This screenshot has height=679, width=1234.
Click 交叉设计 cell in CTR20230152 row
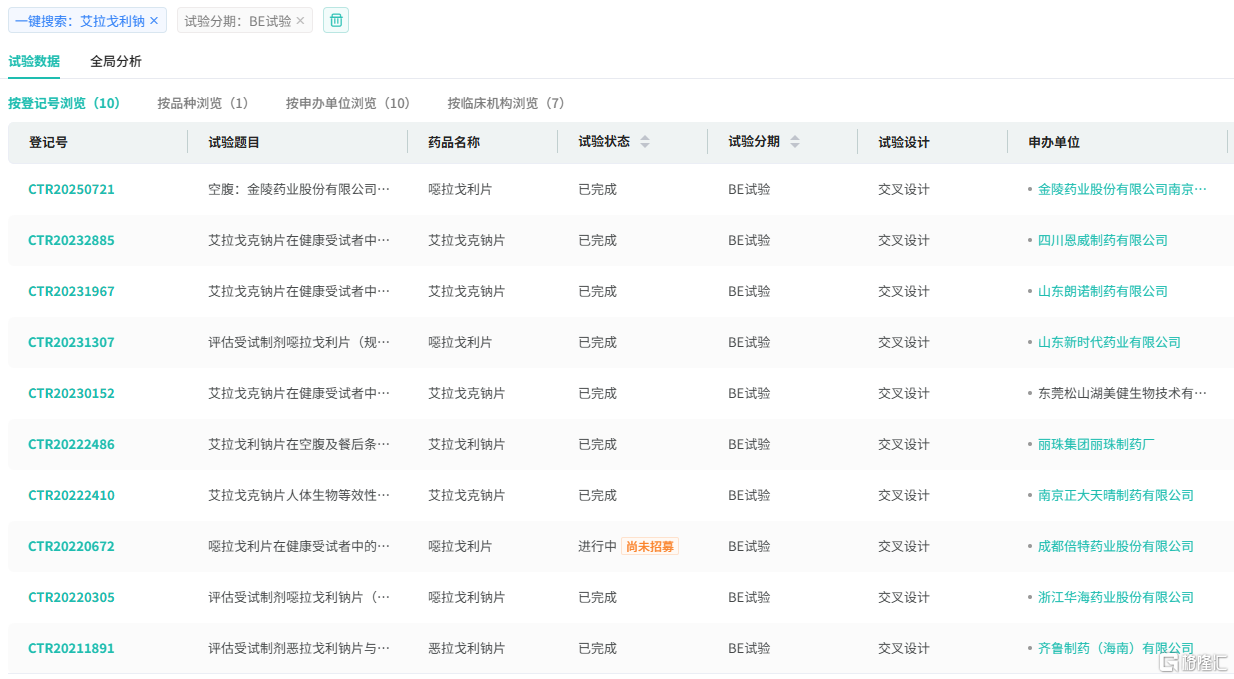coord(904,393)
